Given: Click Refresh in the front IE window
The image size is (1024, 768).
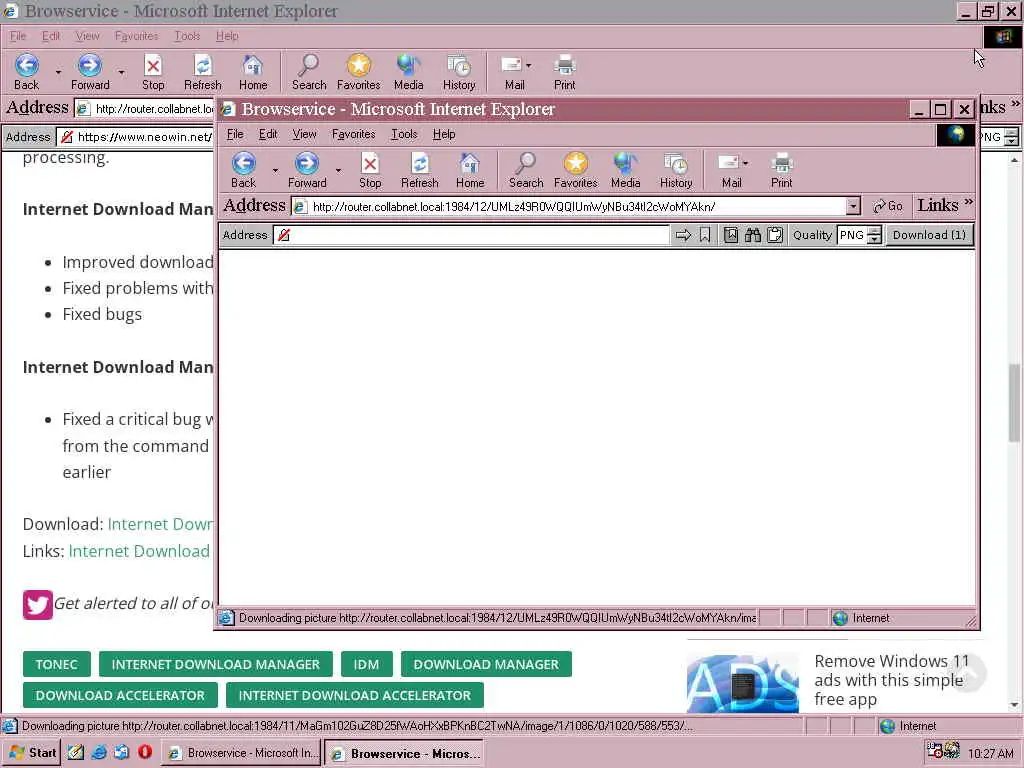Looking at the screenshot, I should tap(419, 170).
